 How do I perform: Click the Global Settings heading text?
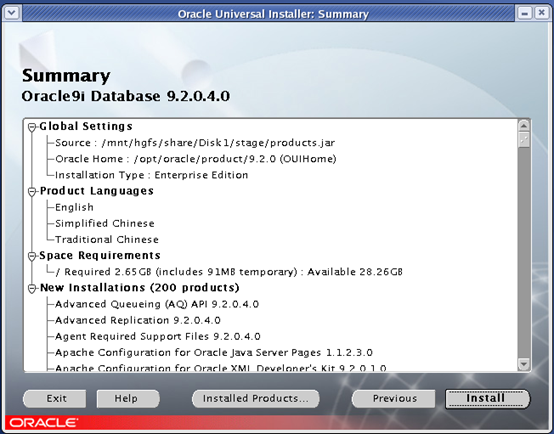pos(86,127)
